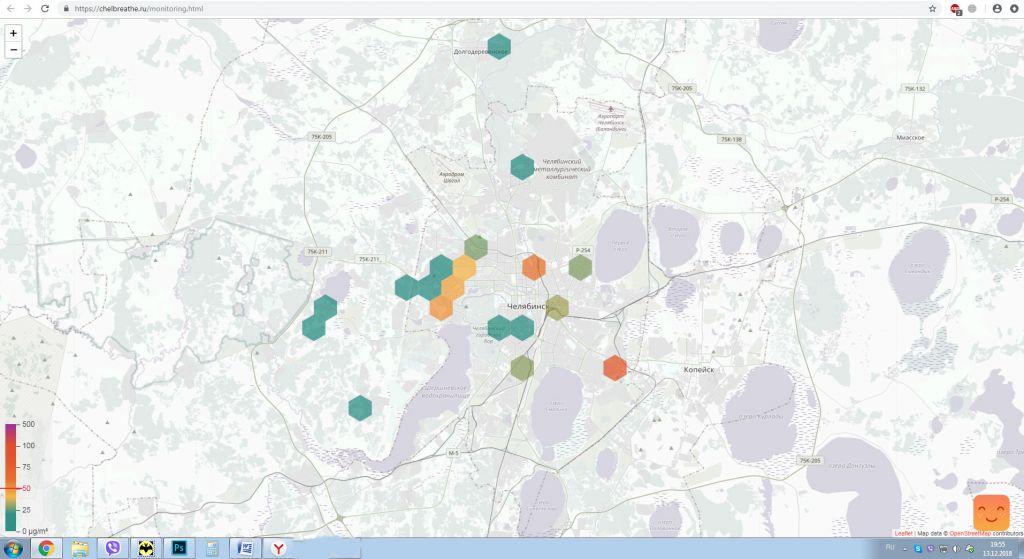Open the Windows Start menu
This screenshot has width=1024, height=559.
[13, 548]
